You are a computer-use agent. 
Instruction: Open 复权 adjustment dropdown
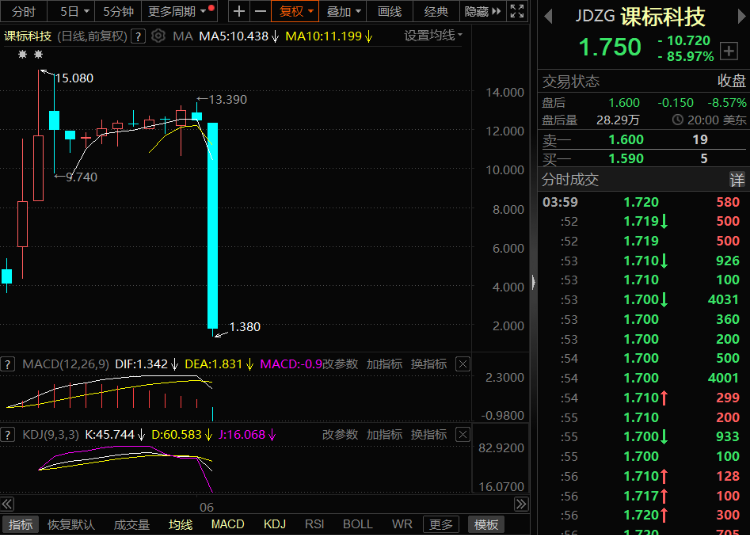click(x=295, y=11)
